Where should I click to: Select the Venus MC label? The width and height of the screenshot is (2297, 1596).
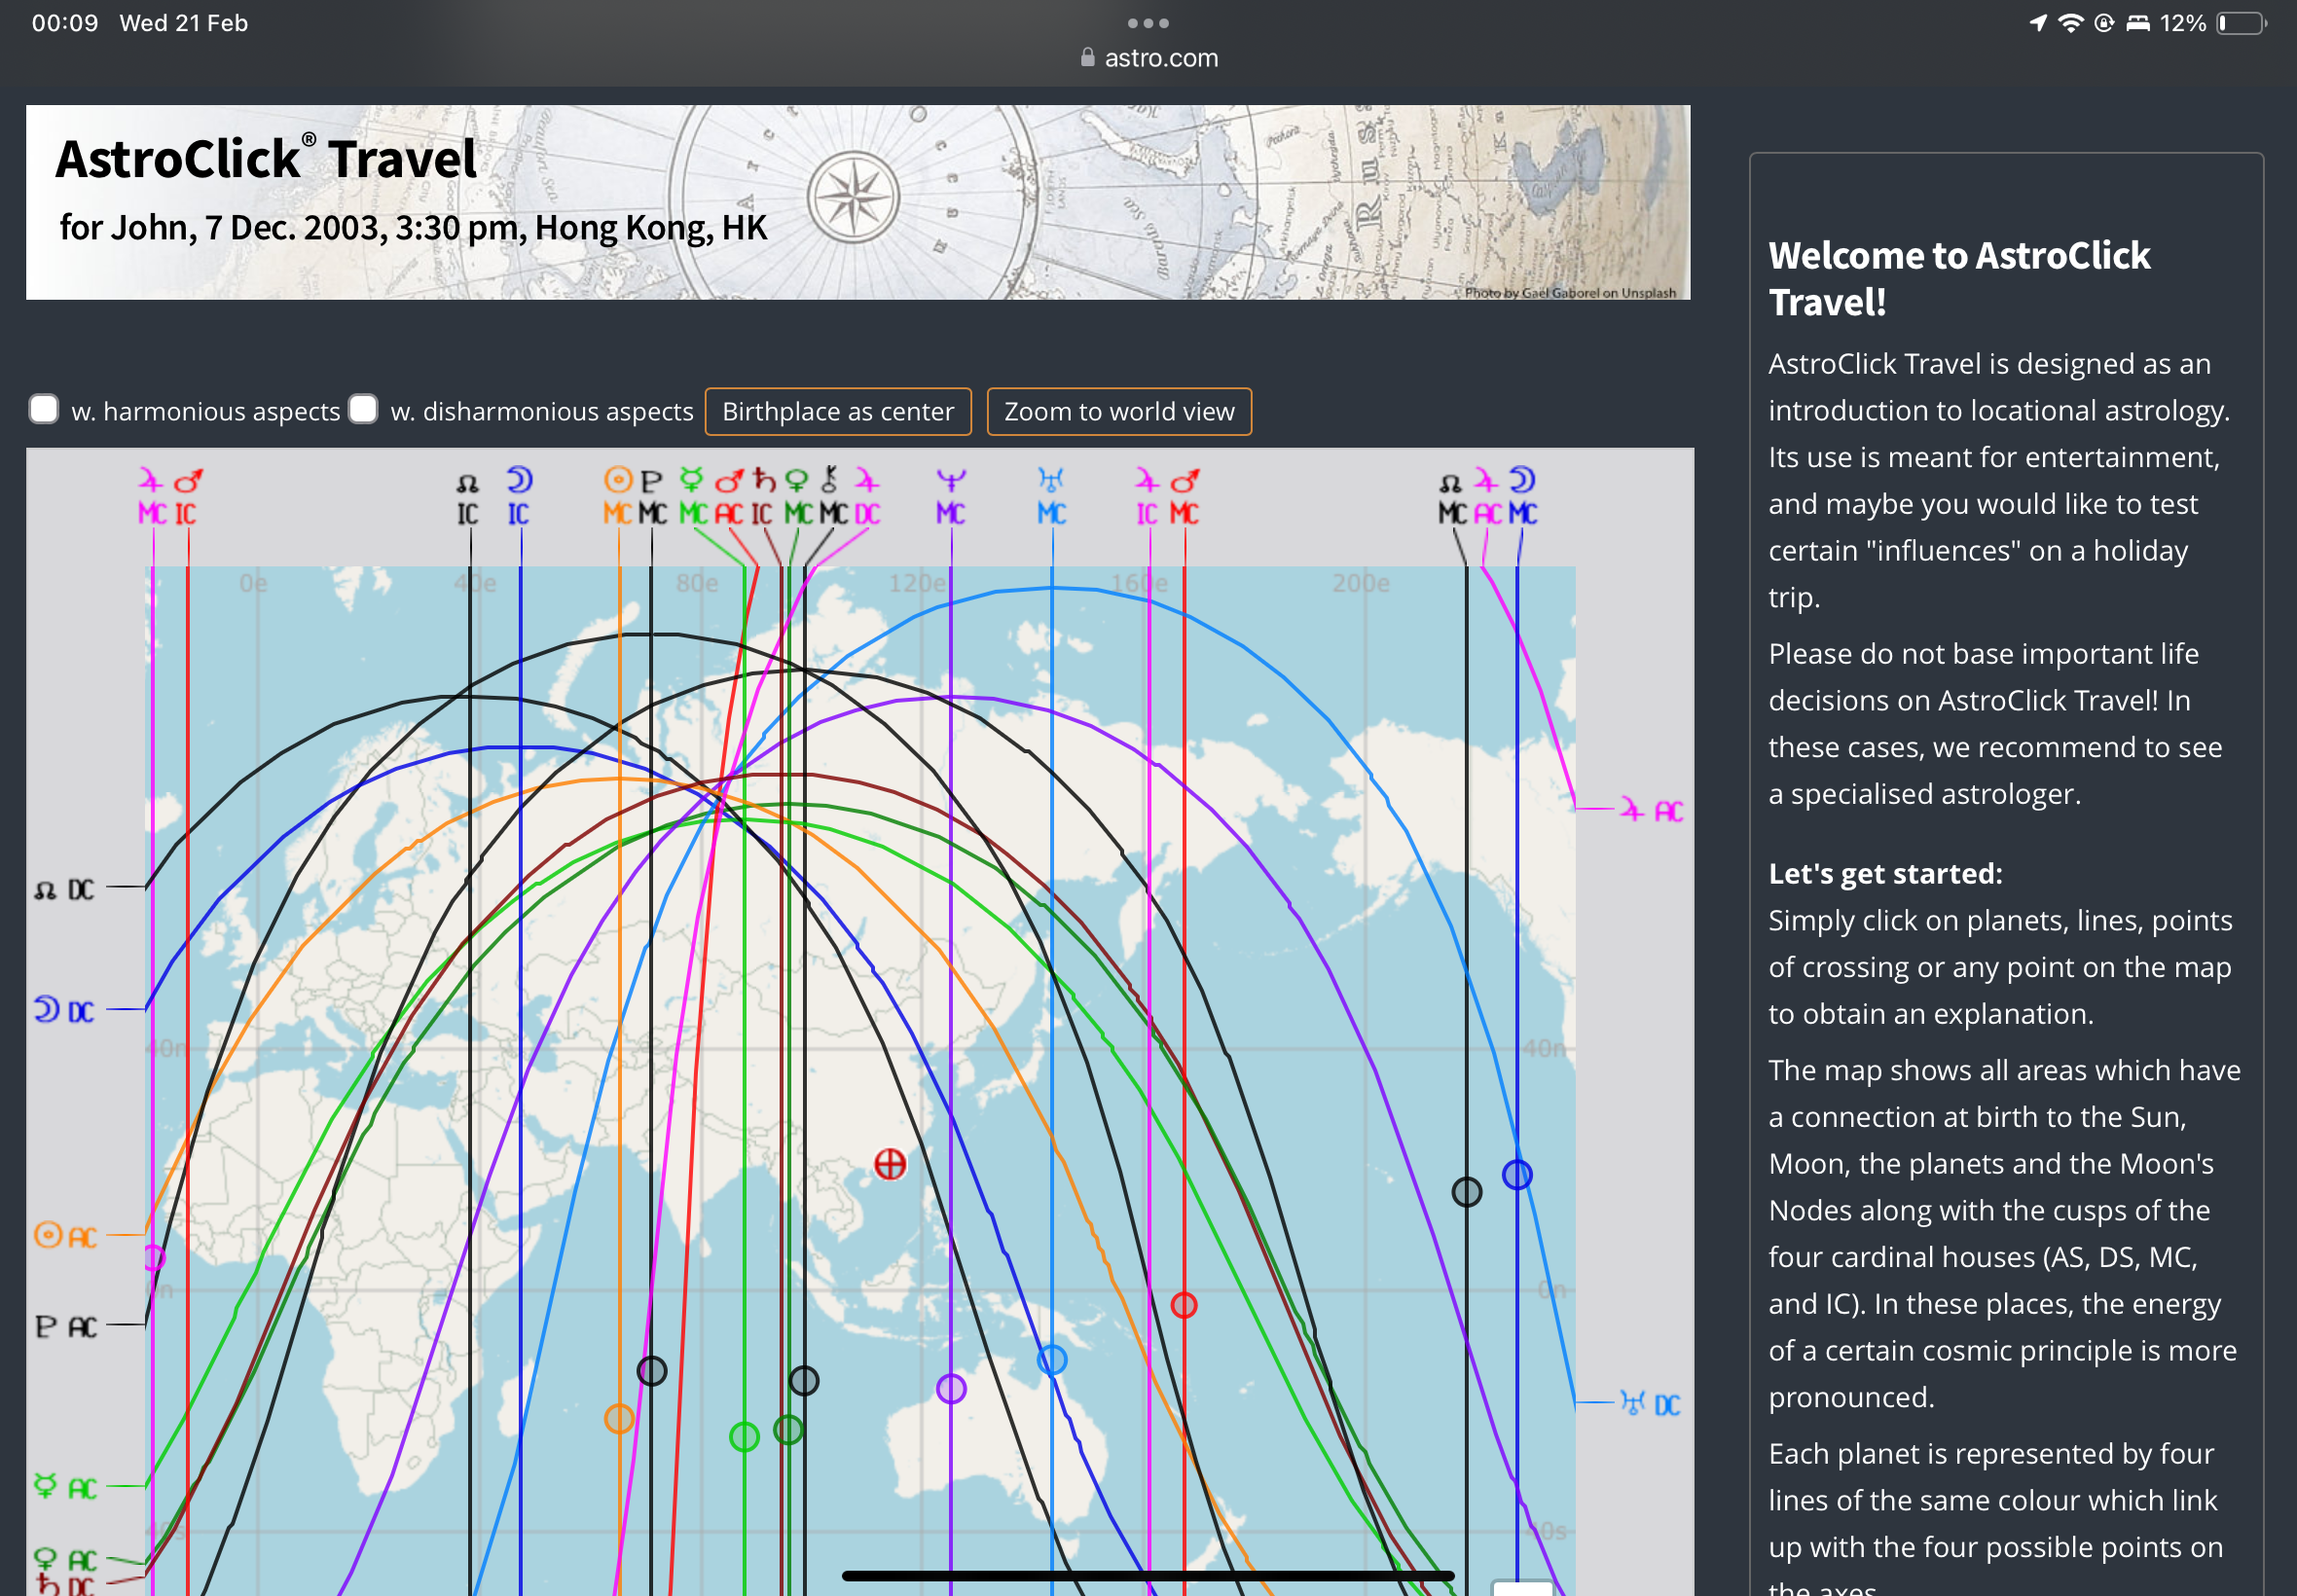(798, 497)
